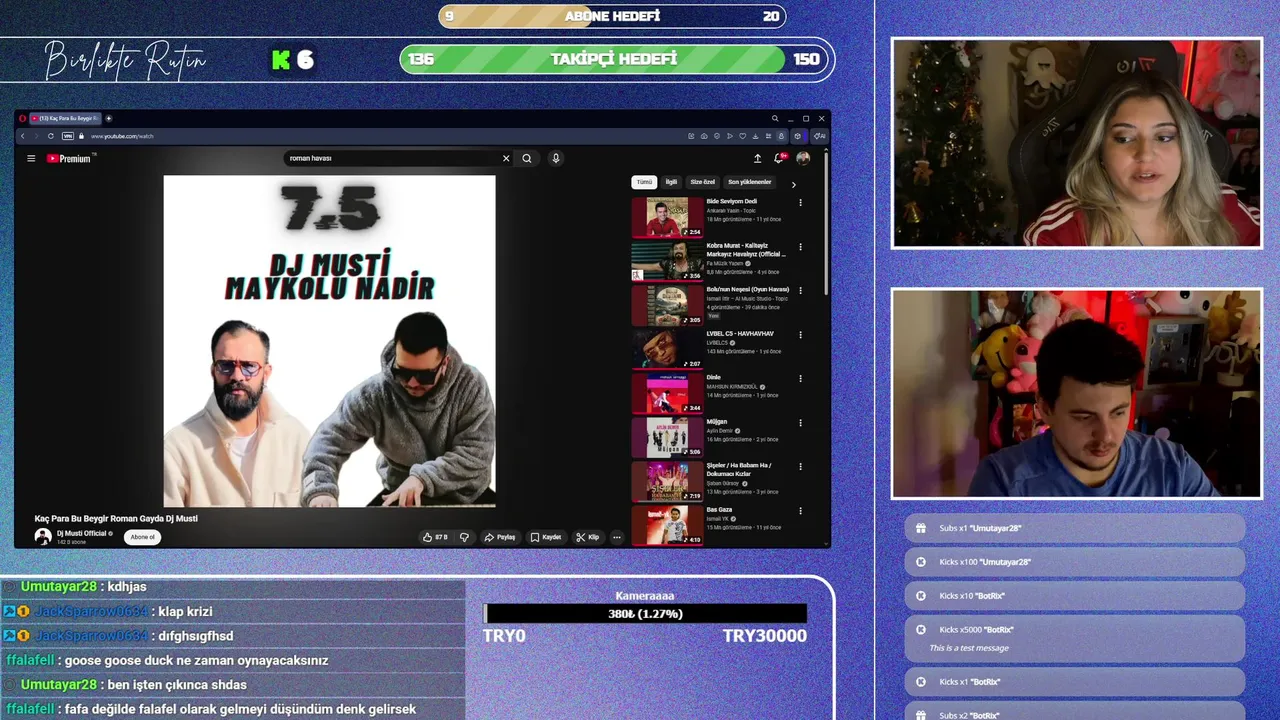Screen dimensions: 1280x720
Task: Play 'Şişeler / Ha Babam Ha' thumbnail
Action: [x=667, y=481]
